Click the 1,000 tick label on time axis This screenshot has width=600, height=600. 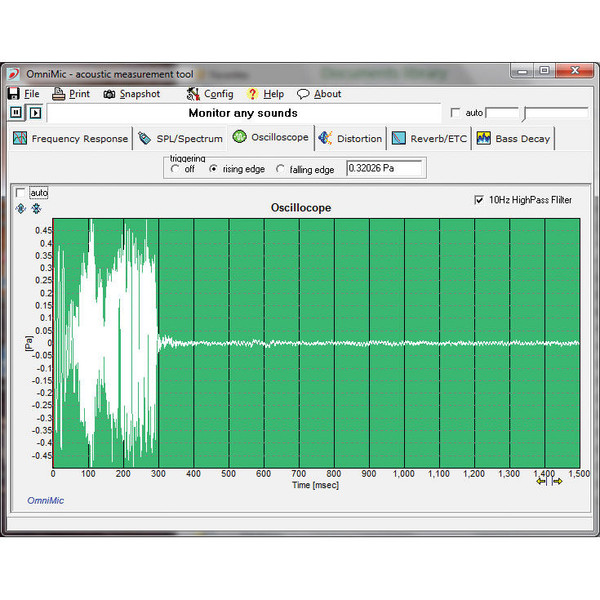pyautogui.click(x=403, y=474)
